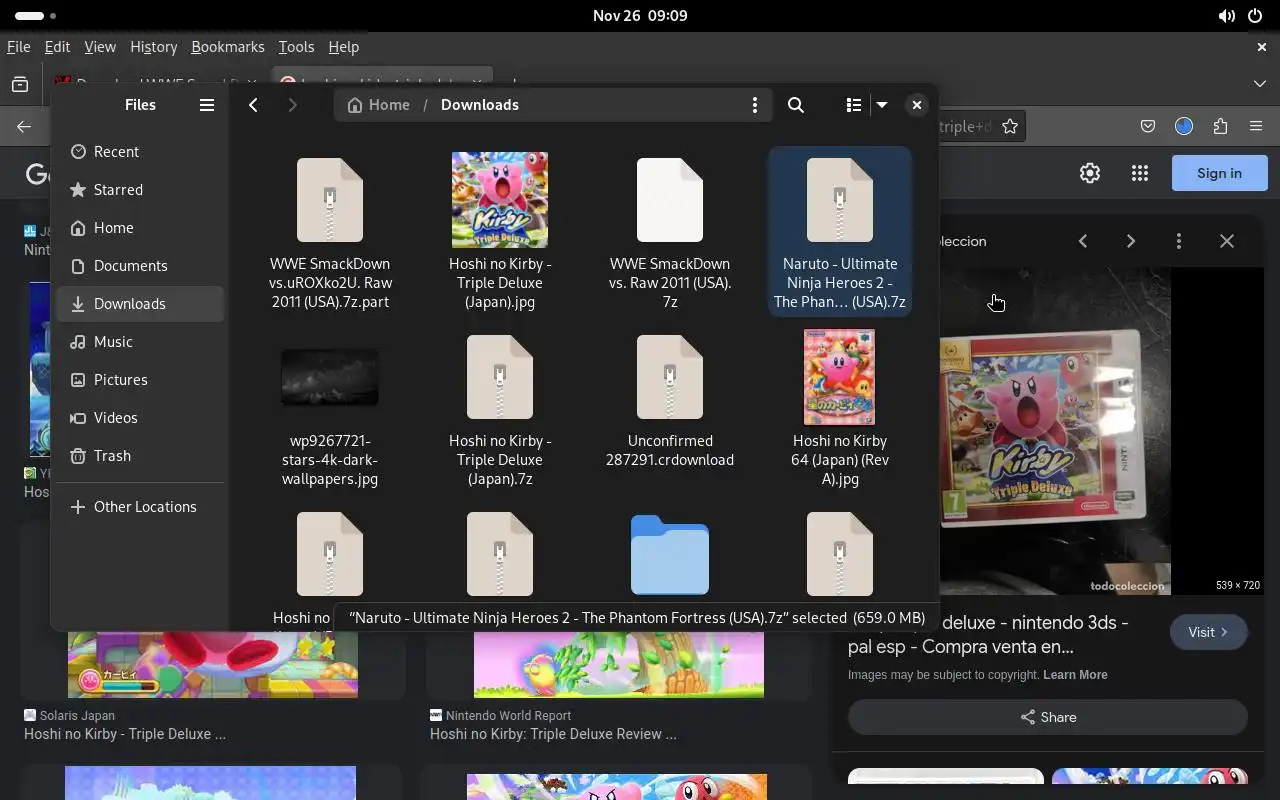Open Other Locations in sidebar

[x=140, y=507]
